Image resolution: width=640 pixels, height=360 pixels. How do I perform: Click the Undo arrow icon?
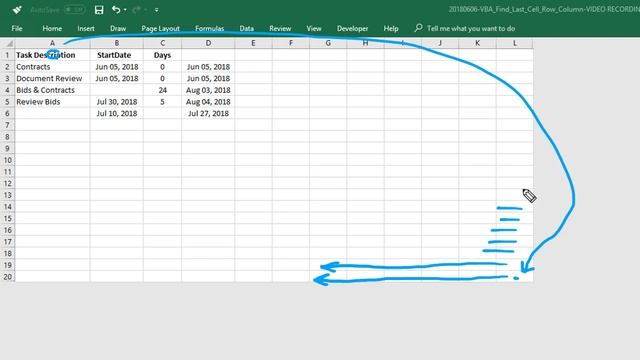(x=116, y=9)
